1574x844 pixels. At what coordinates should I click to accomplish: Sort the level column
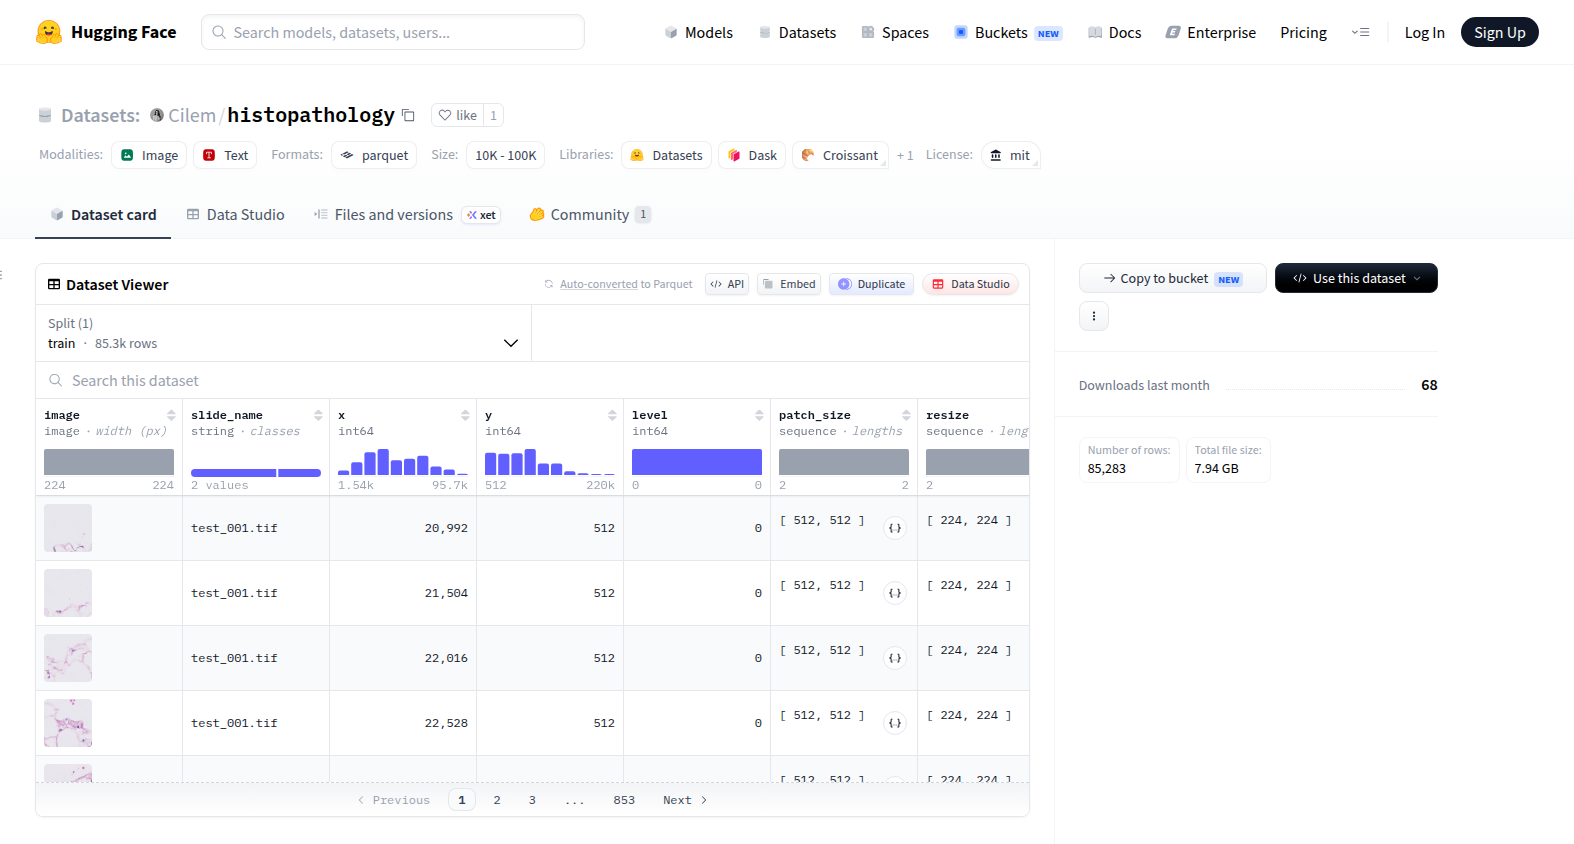(x=759, y=415)
